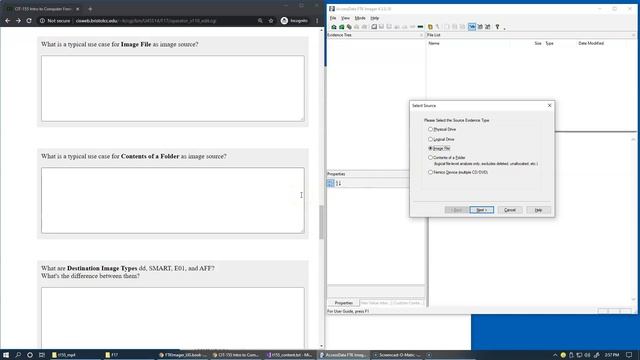
Task: Switch to the Custom Content tab
Action: pyautogui.click(x=407, y=303)
